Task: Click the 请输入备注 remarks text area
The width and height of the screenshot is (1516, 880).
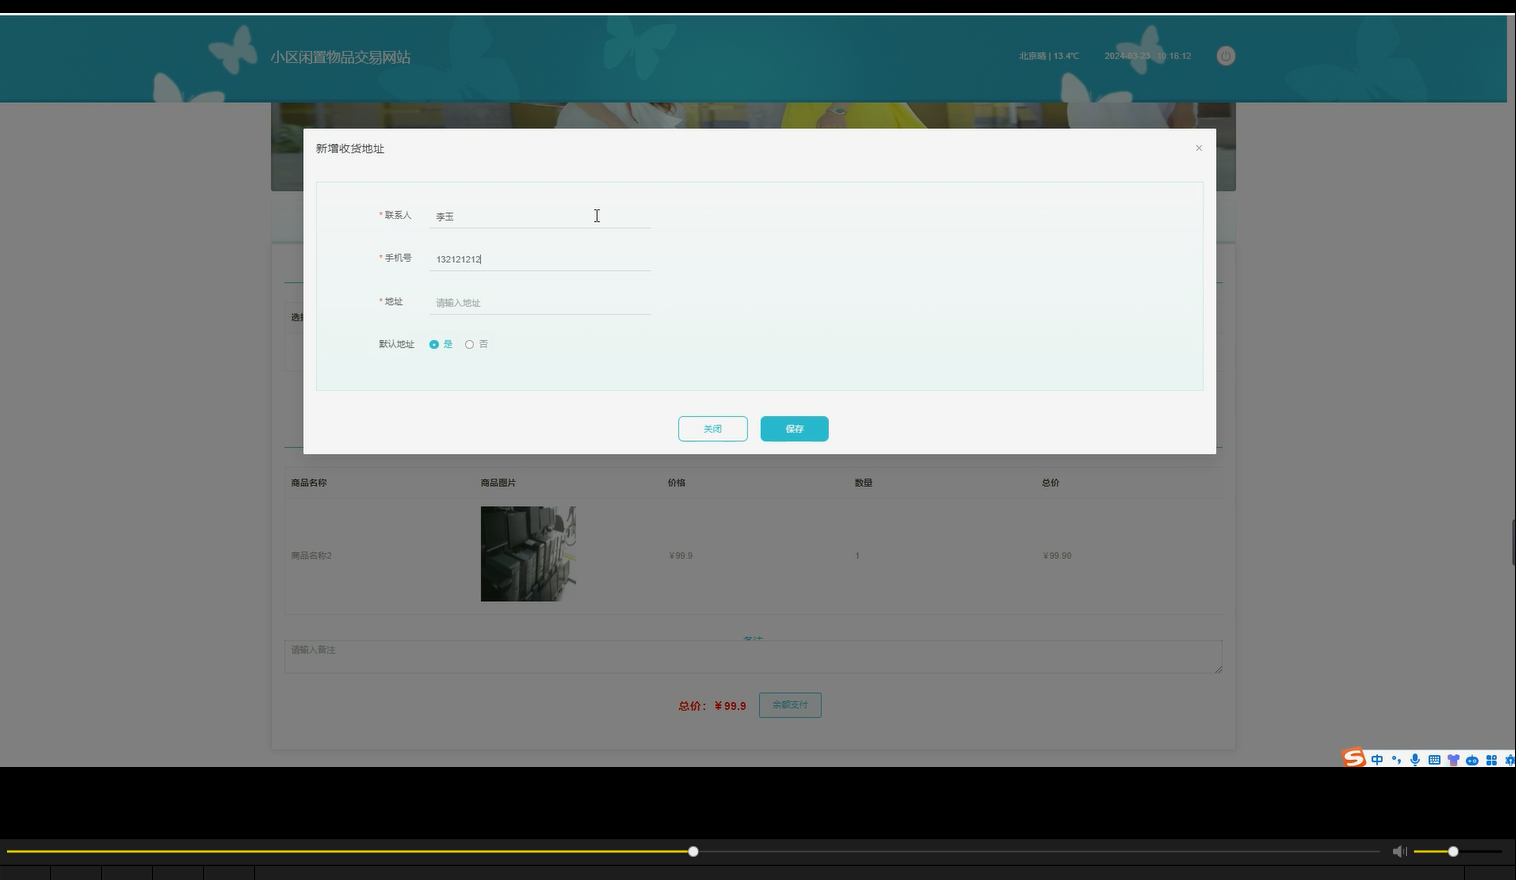Action: [x=753, y=657]
